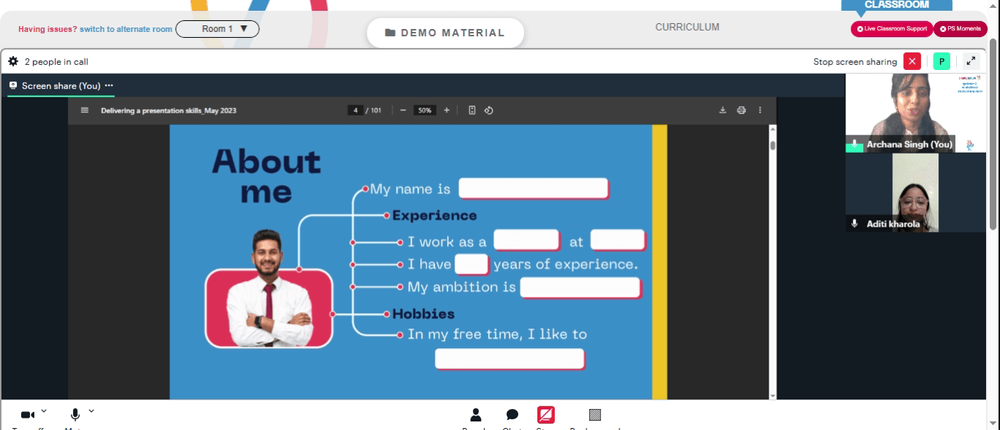Screen dimensions: 1000x430
Task: Open the Demo Material tab
Action: (445, 33)
